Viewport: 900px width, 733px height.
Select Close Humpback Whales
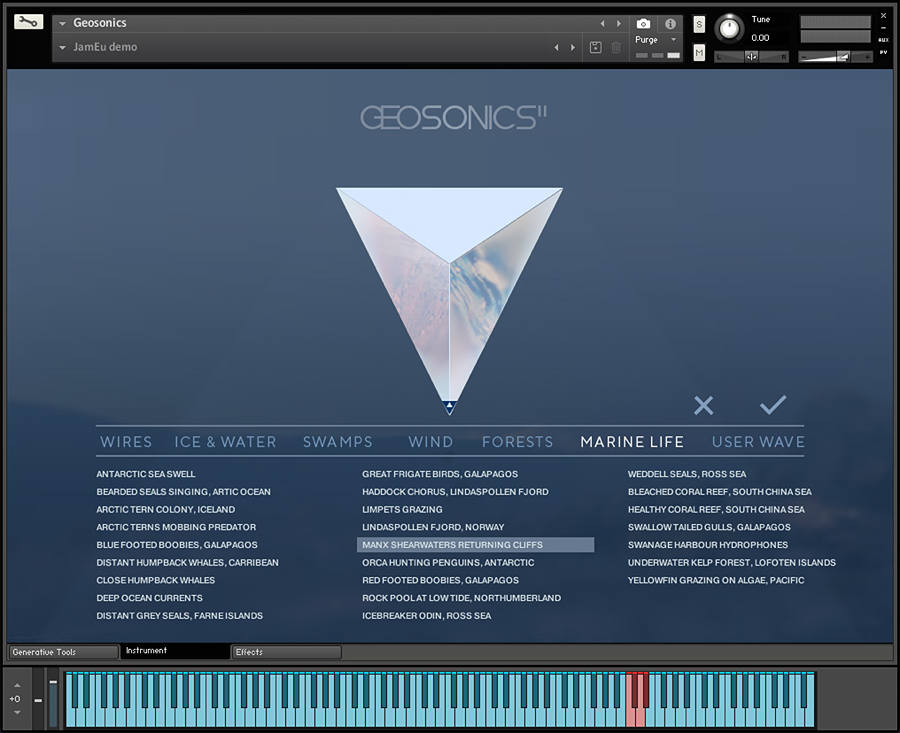point(156,580)
